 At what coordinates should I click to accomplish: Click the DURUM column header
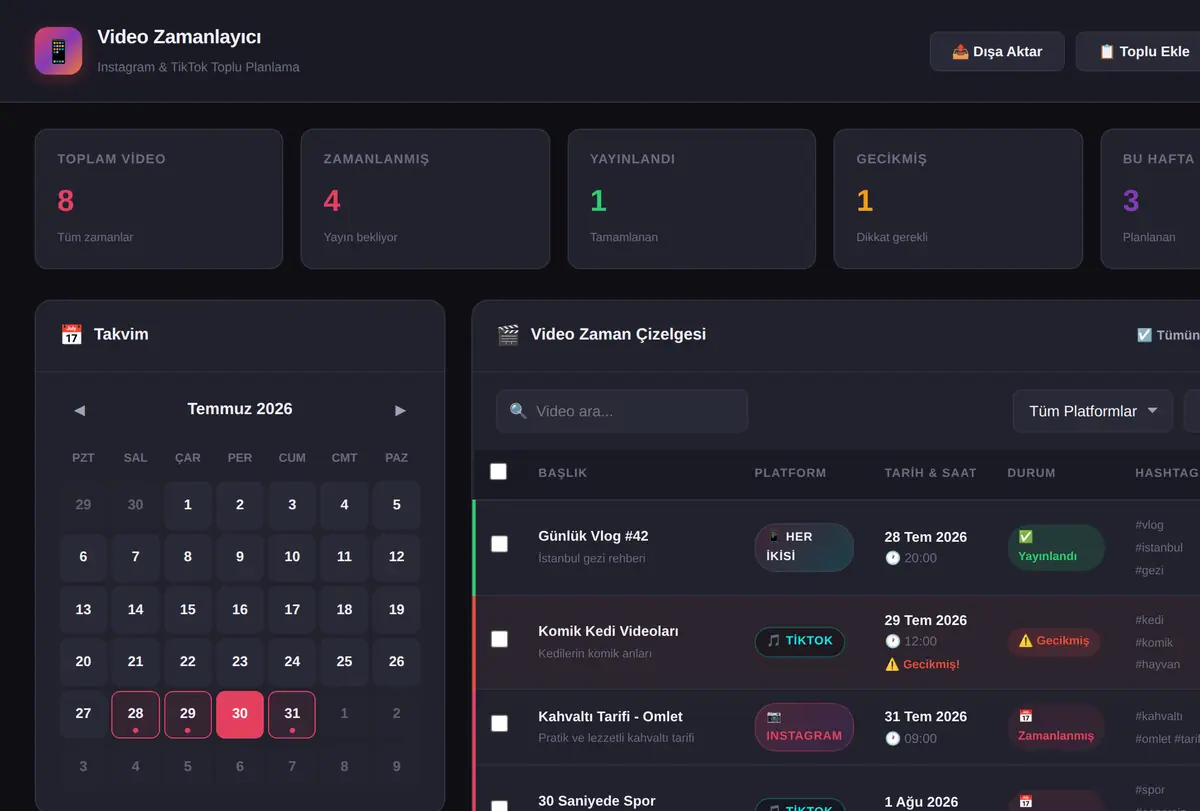(1031, 472)
